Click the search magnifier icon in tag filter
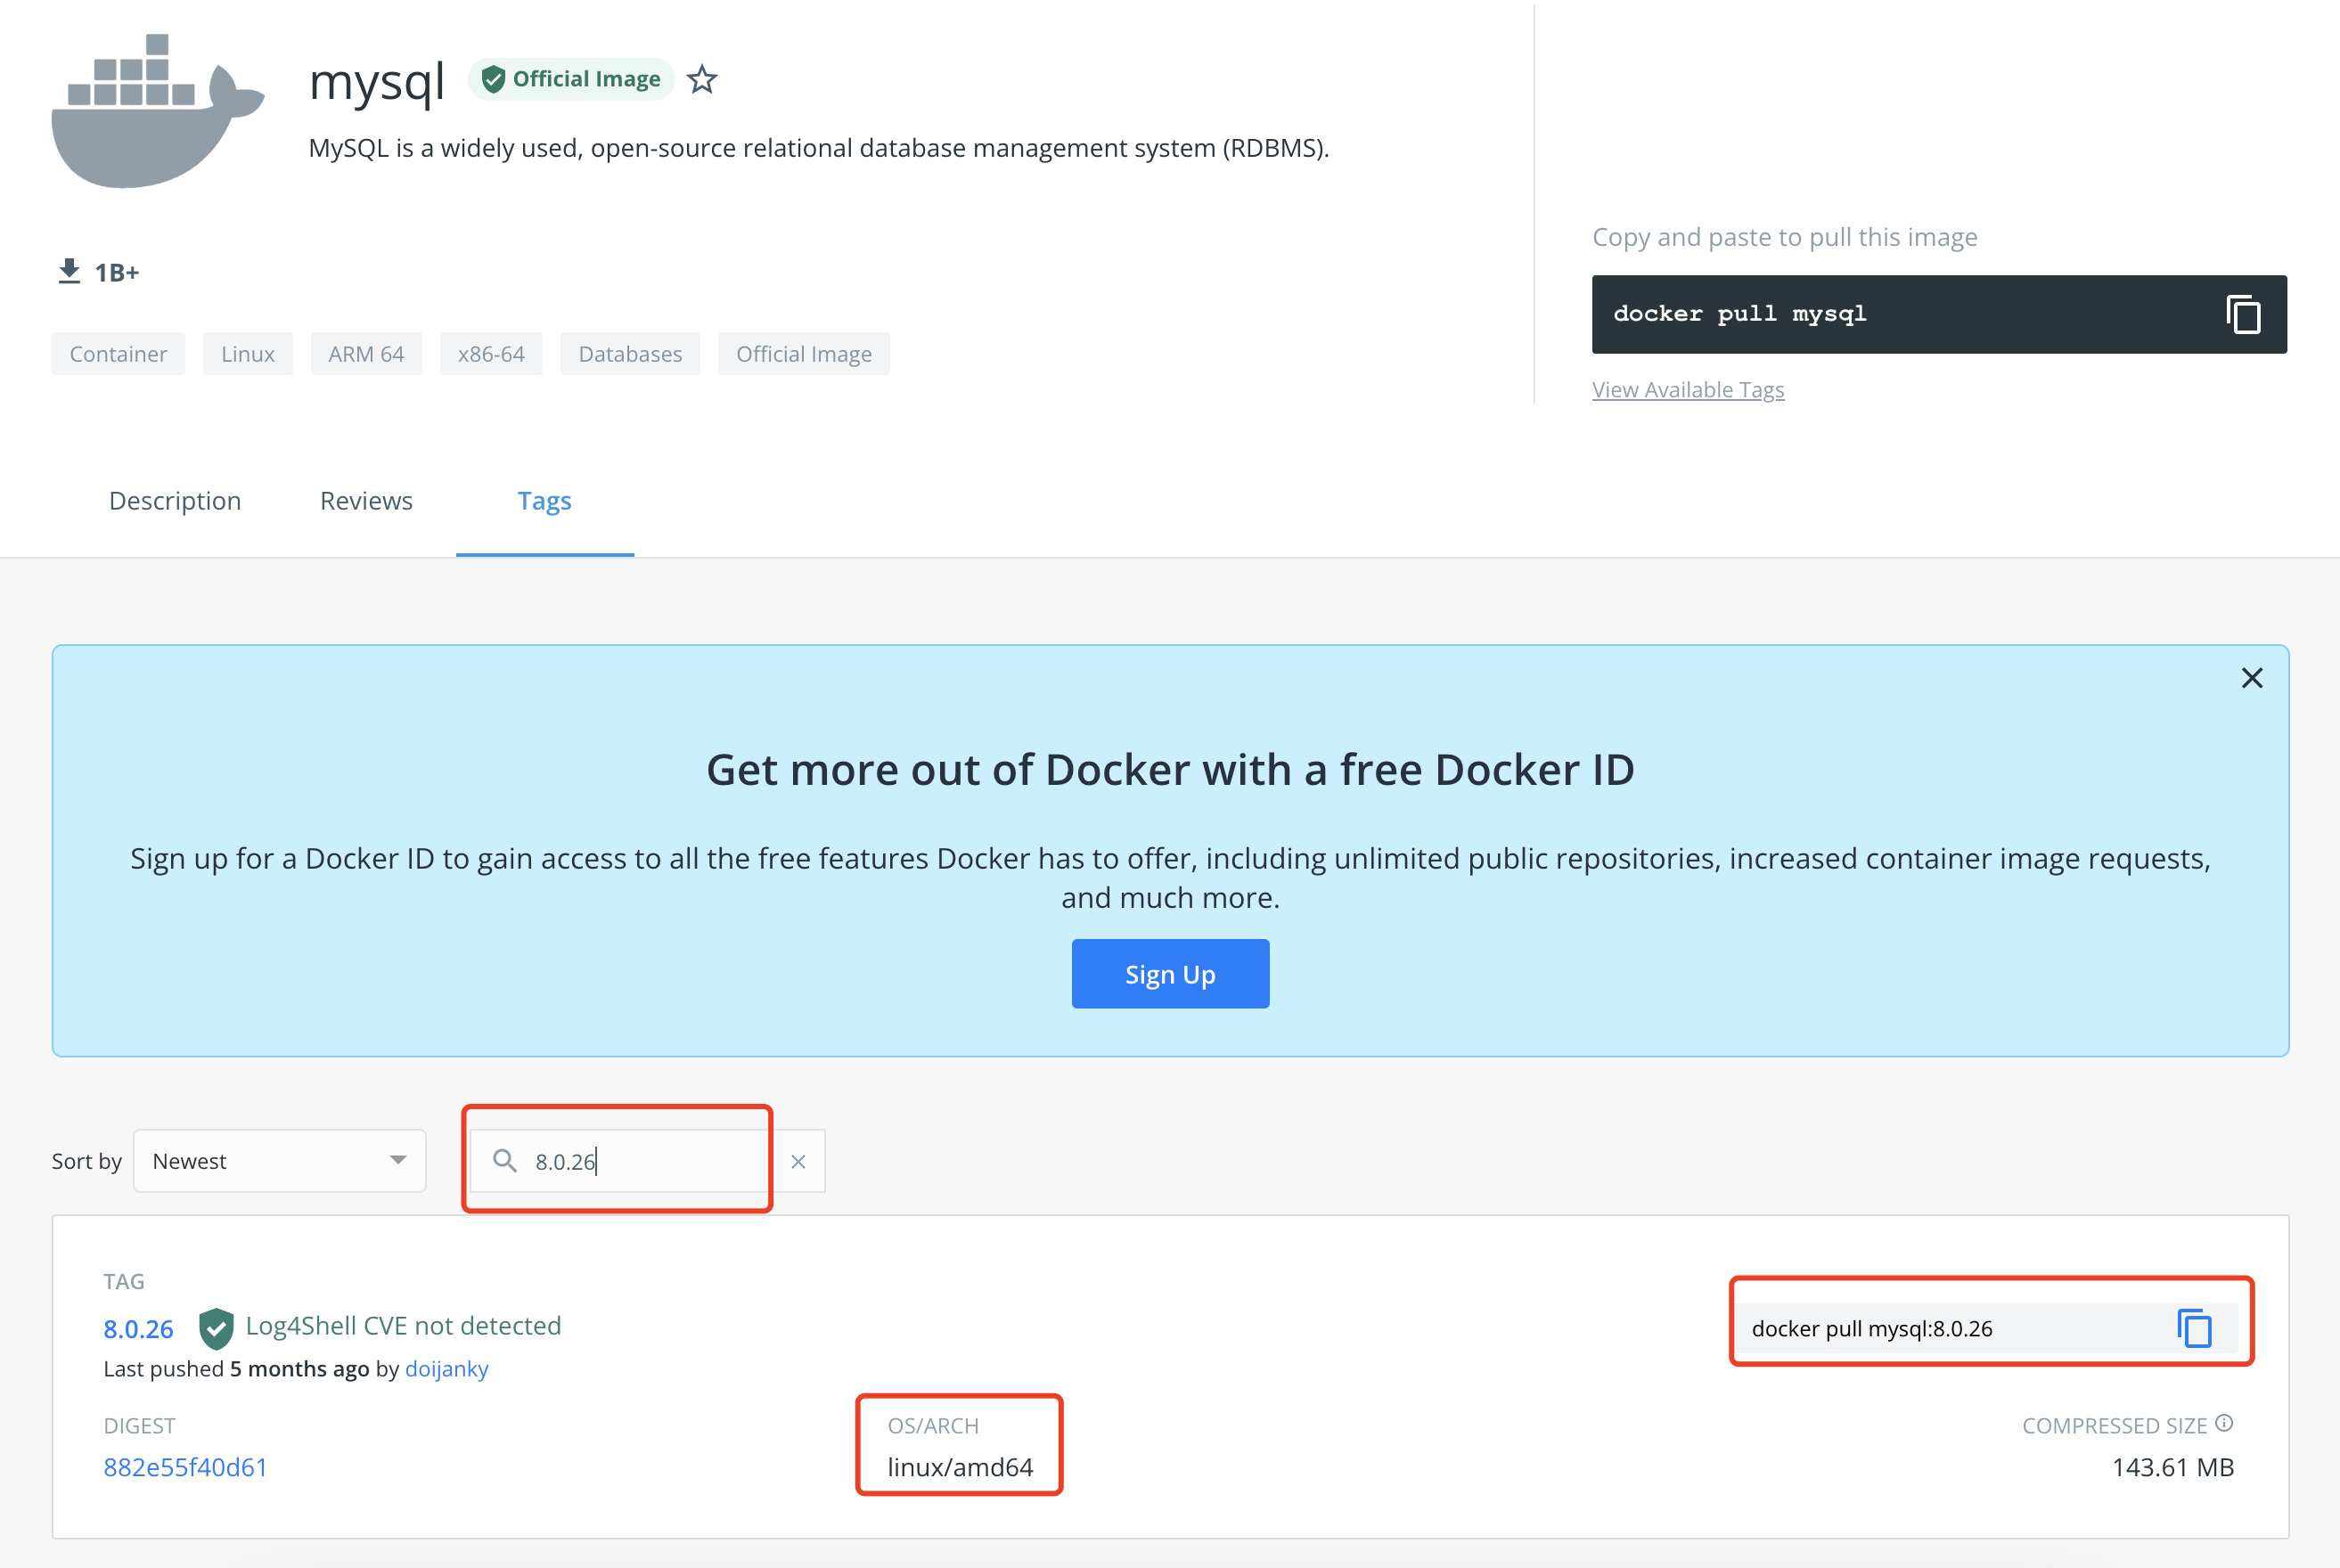This screenshot has height=1568, width=2340. pos(503,1160)
